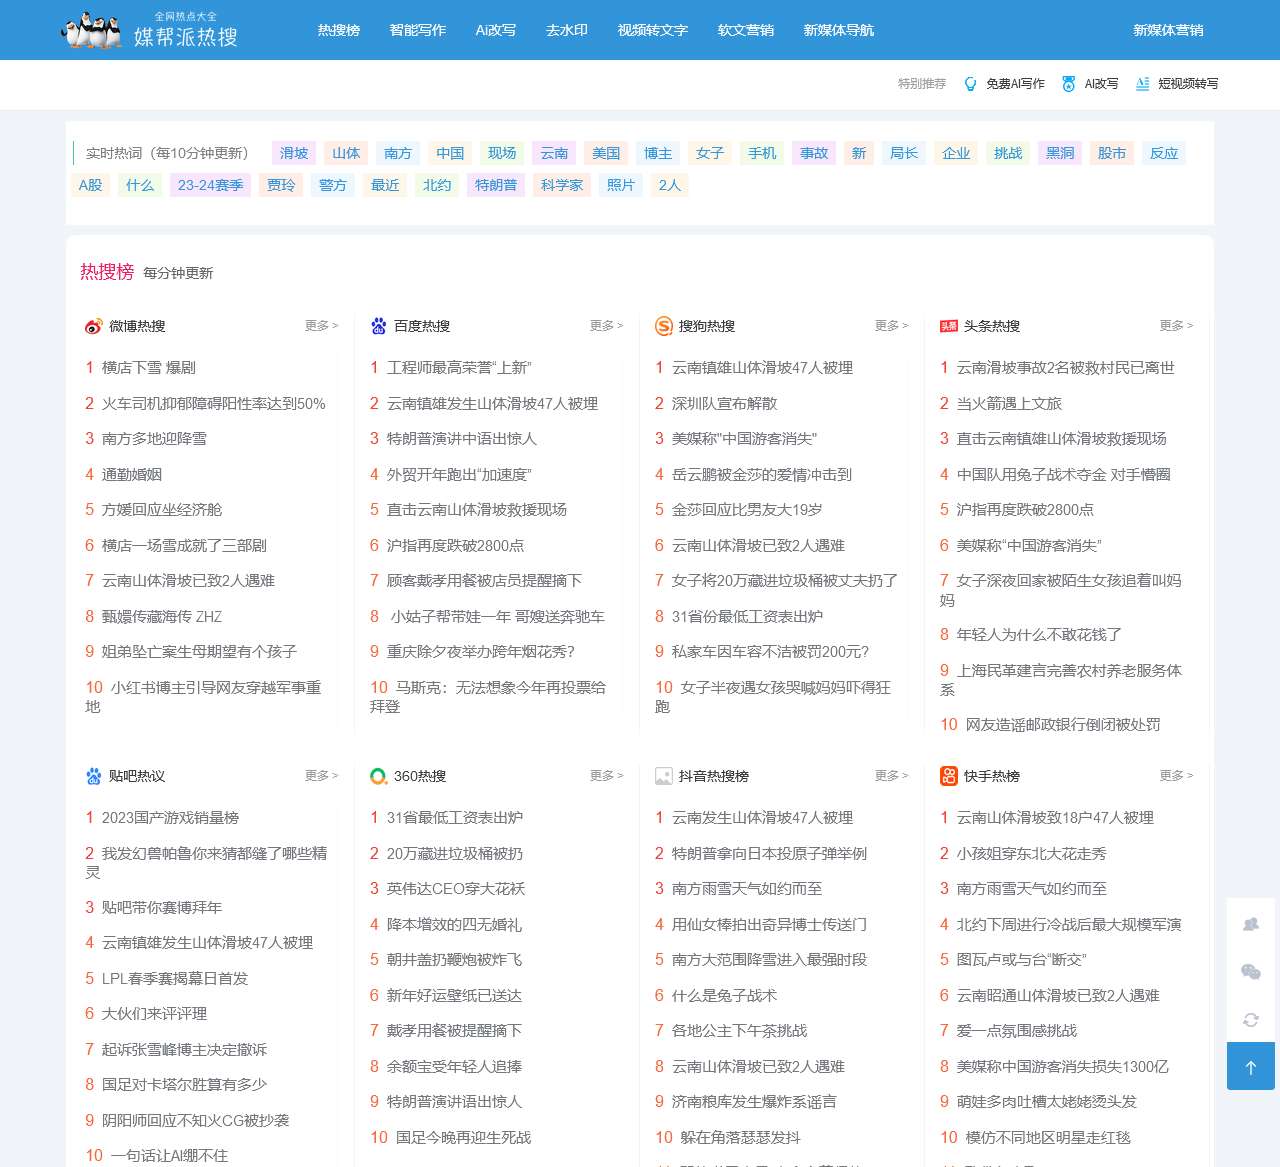Image resolution: width=1280 pixels, height=1167 pixels.
Task: Open the Ai改写 nav item
Action: click(496, 30)
